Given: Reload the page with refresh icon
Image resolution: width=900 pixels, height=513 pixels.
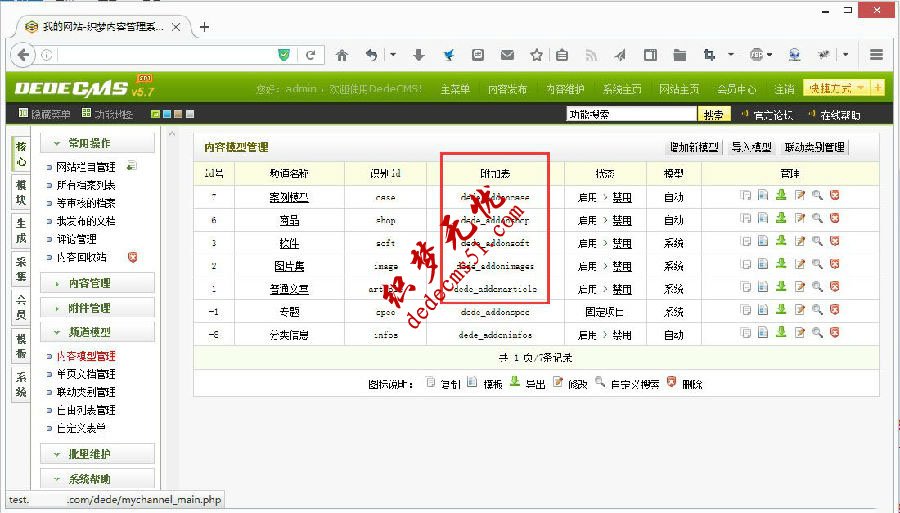Looking at the screenshot, I should [x=311, y=55].
